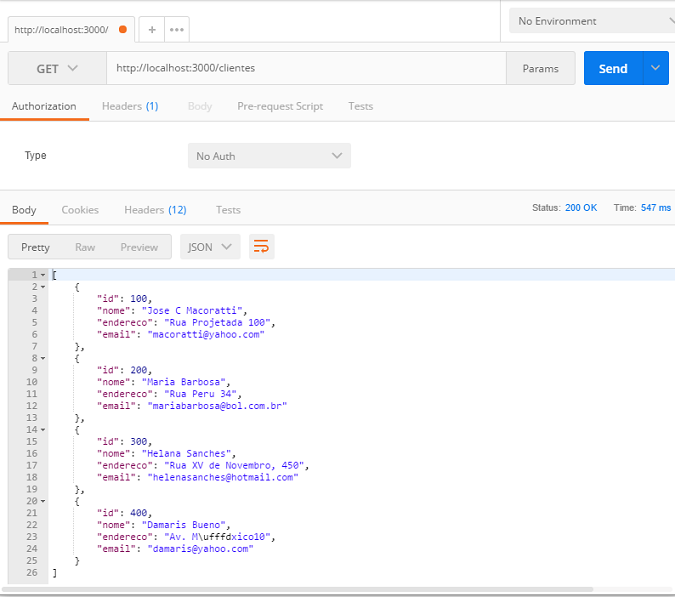Click the "Jose C Macoratti" value
This screenshot has height=597, width=675.
pyautogui.click(x=192, y=311)
